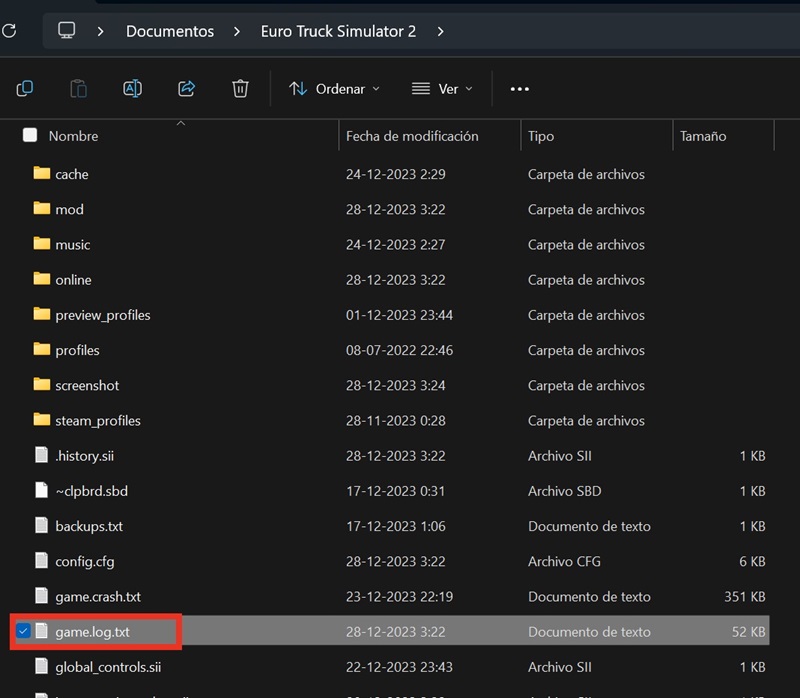The height and width of the screenshot is (698, 800).
Task: Sort by the Tamaño column header
Action: (703, 136)
